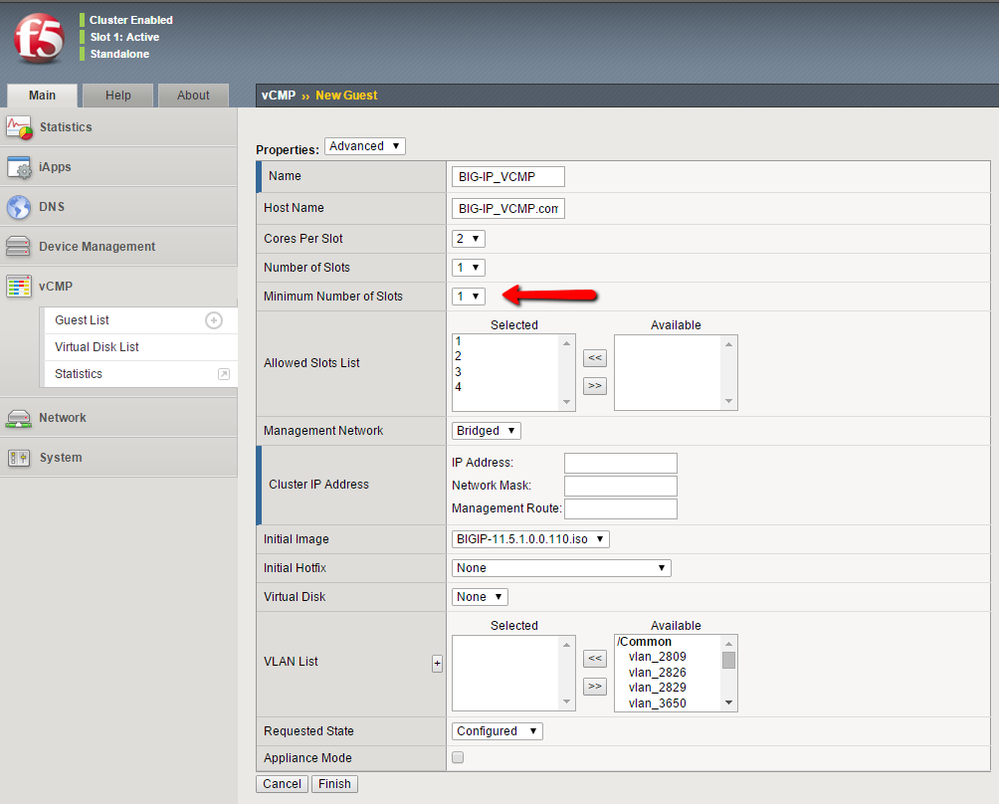Switch to the Help tab
999x804 pixels.
(x=118, y=95)
